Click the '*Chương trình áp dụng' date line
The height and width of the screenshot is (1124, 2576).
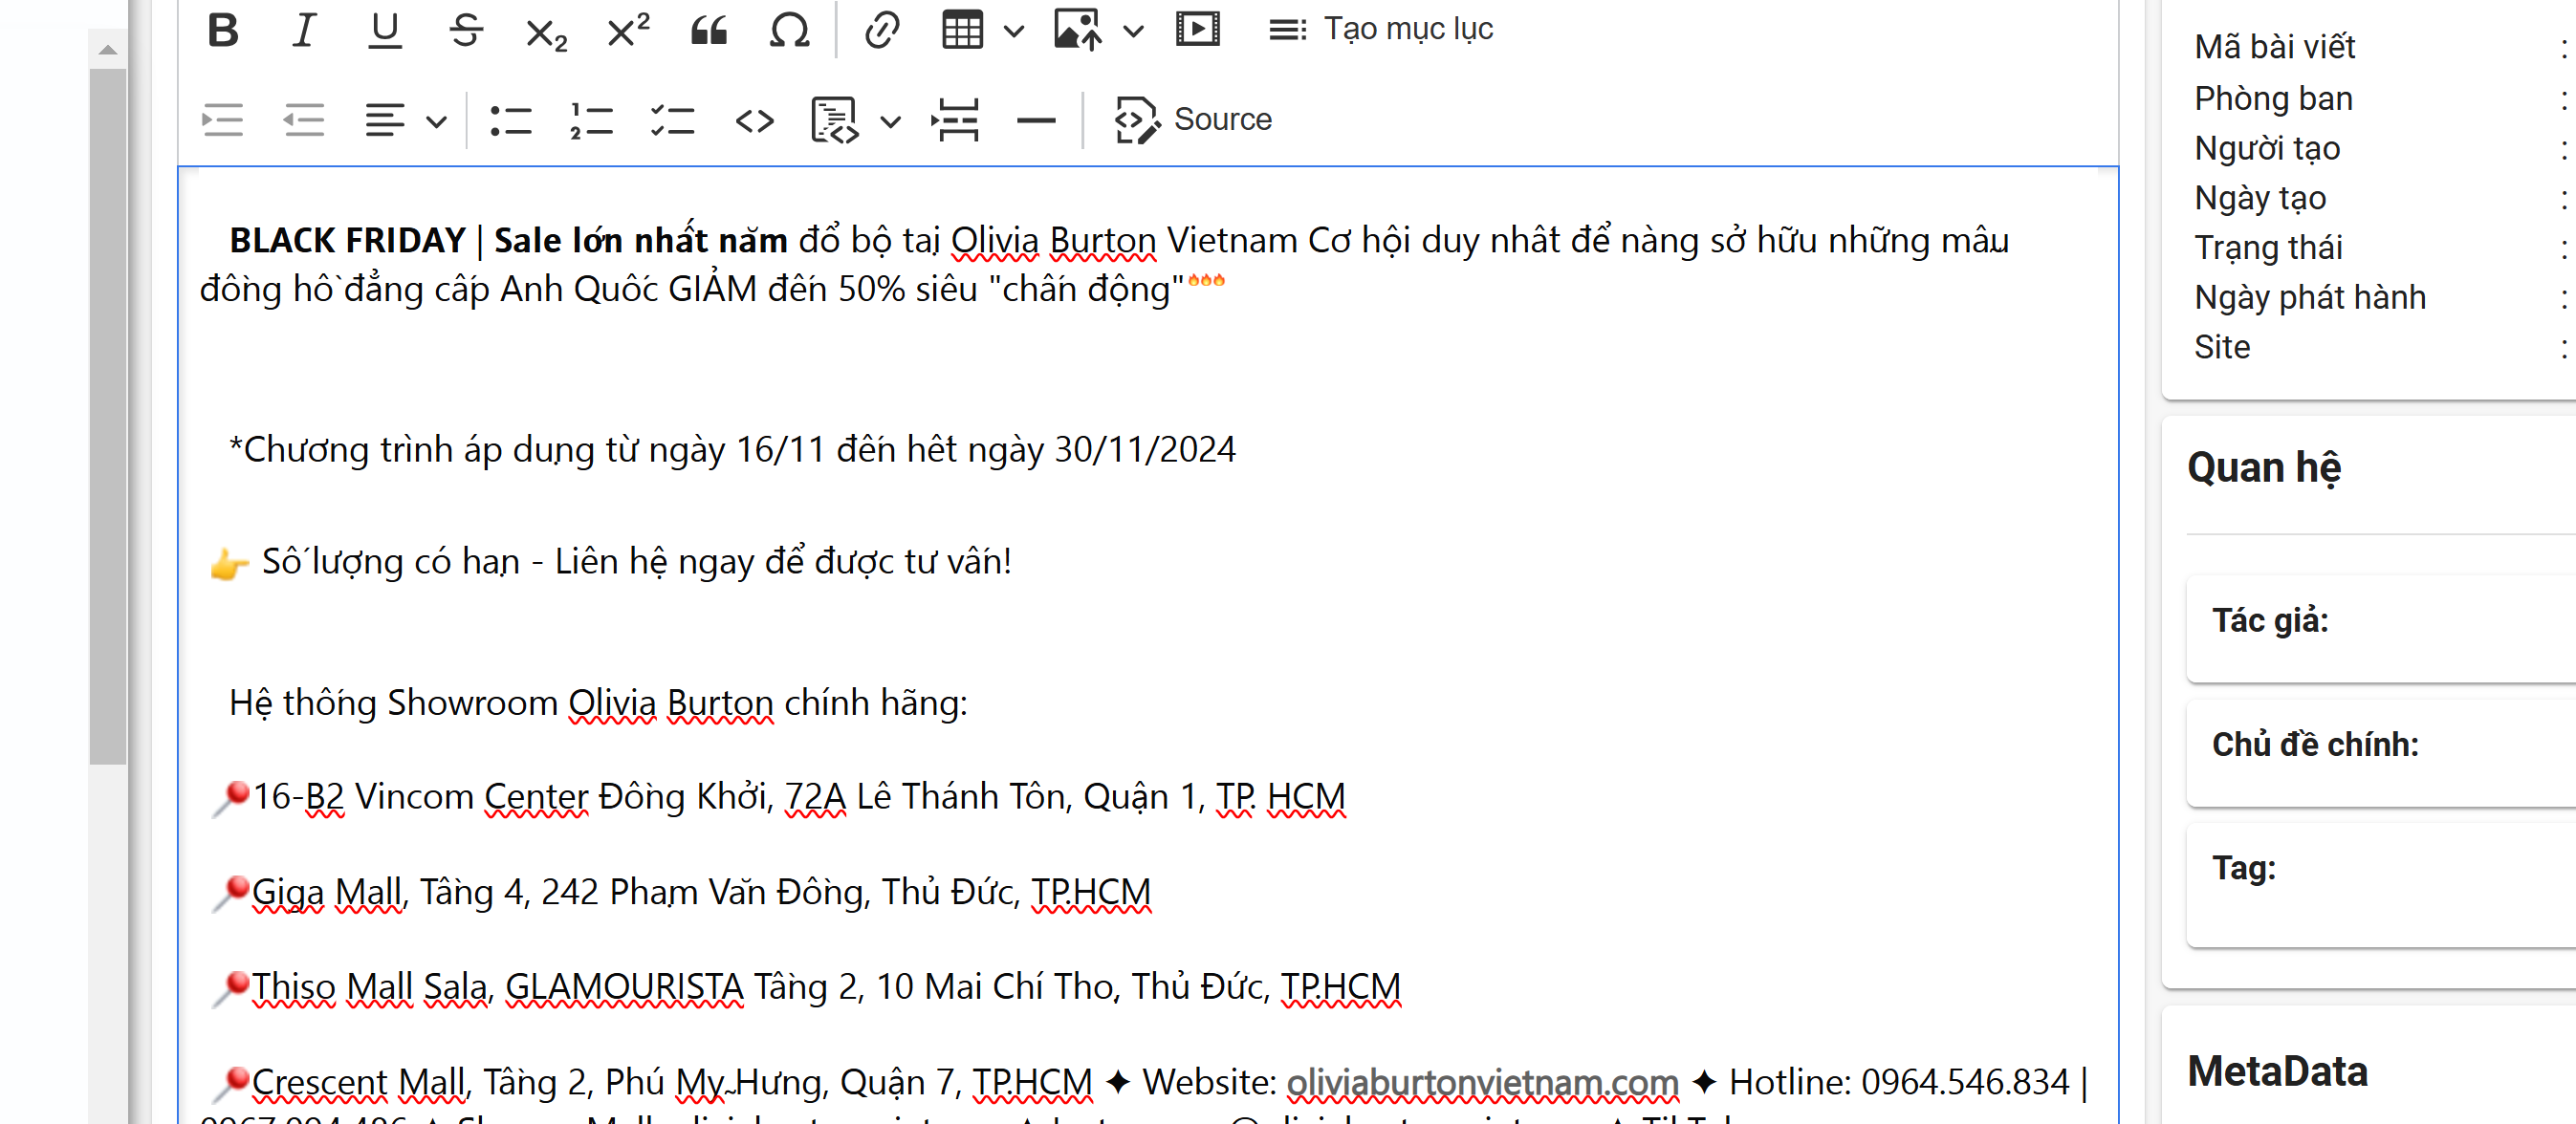pyautogui.click(x=732, y=450)
